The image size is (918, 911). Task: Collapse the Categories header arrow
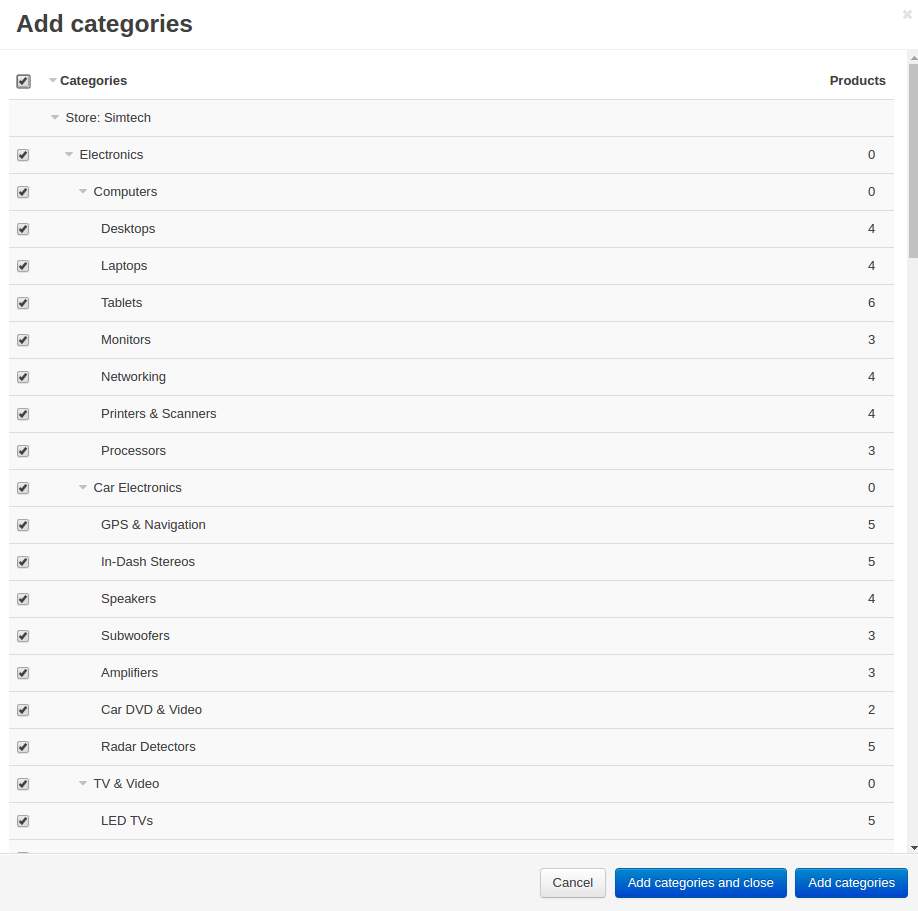coord(53,81)
